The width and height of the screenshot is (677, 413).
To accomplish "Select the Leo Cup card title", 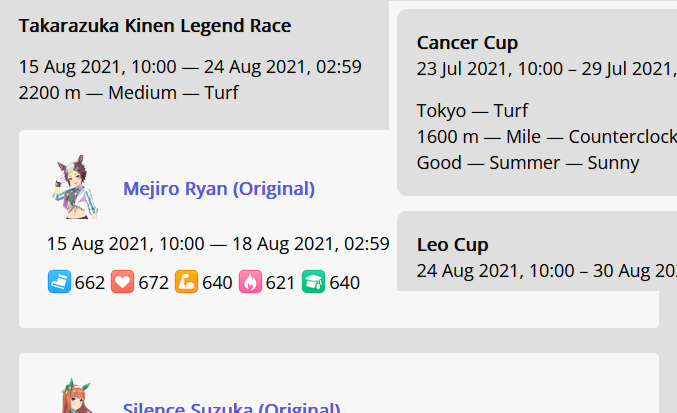I will pos(452,245).
